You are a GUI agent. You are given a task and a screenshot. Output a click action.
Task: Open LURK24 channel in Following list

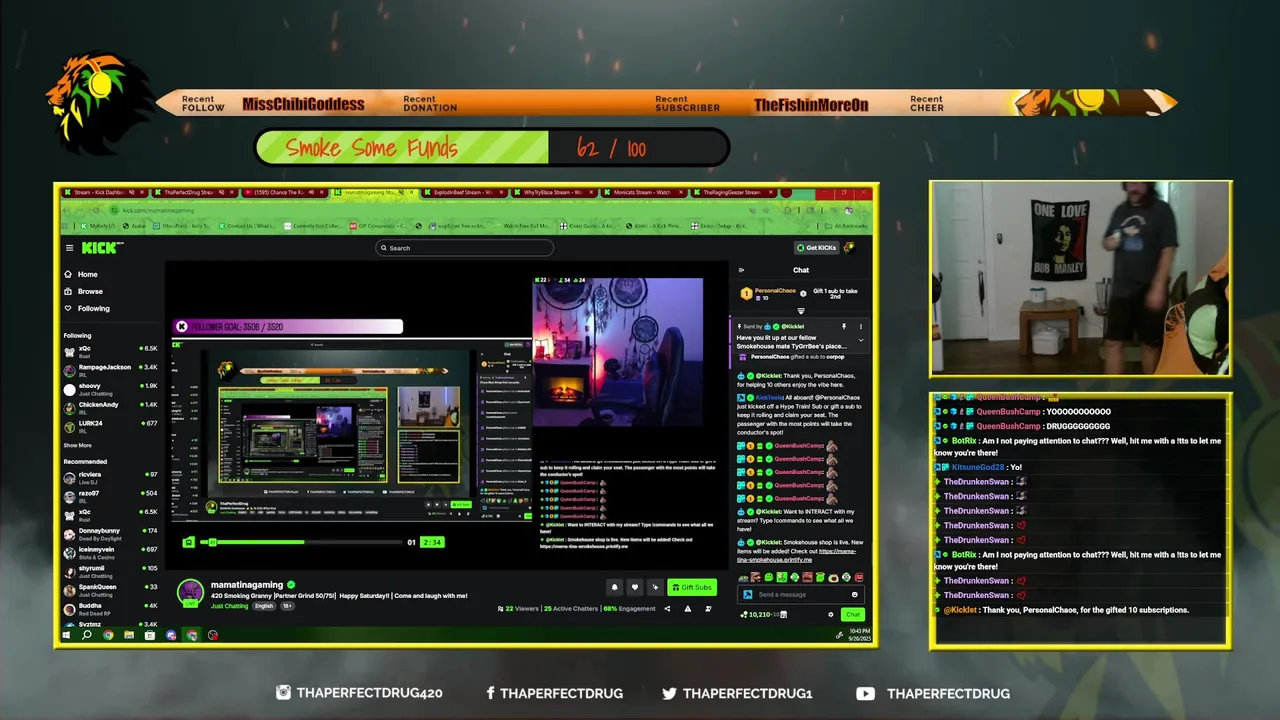tap(110, 425)
